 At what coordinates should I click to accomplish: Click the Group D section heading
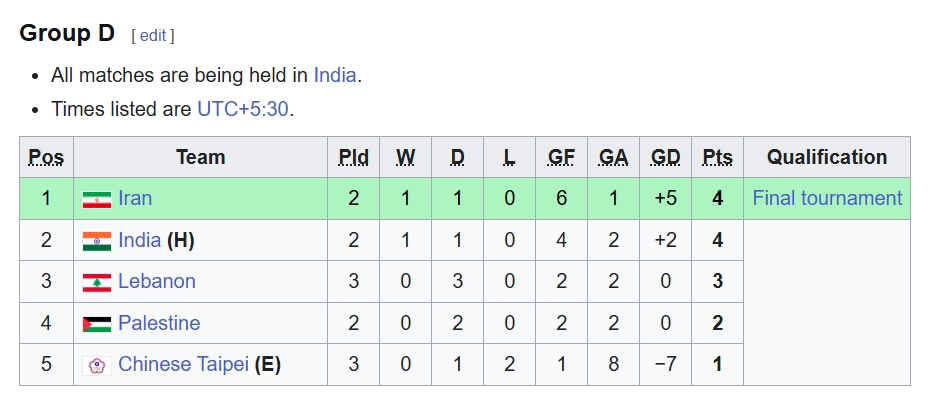[x=67, y=33]
